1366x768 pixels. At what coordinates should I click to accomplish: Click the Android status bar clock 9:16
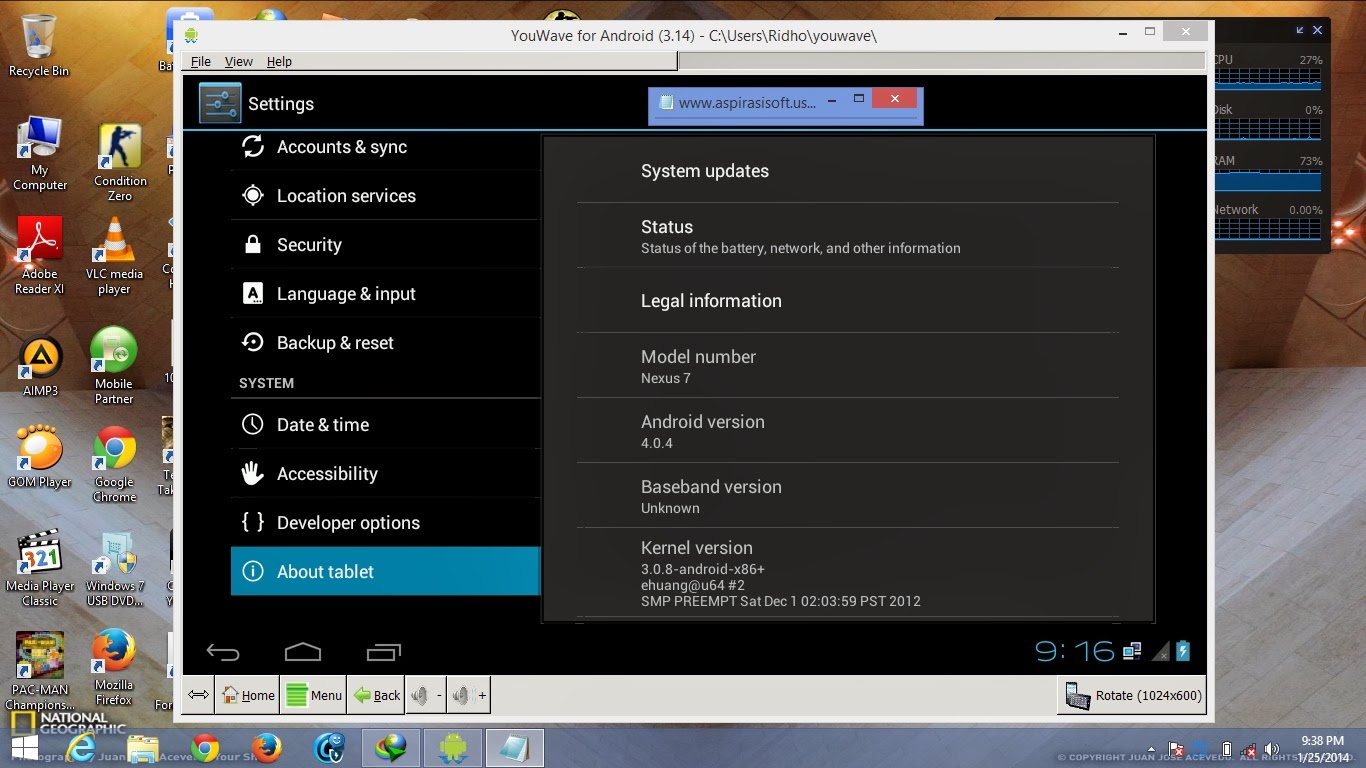(1075, 652)
